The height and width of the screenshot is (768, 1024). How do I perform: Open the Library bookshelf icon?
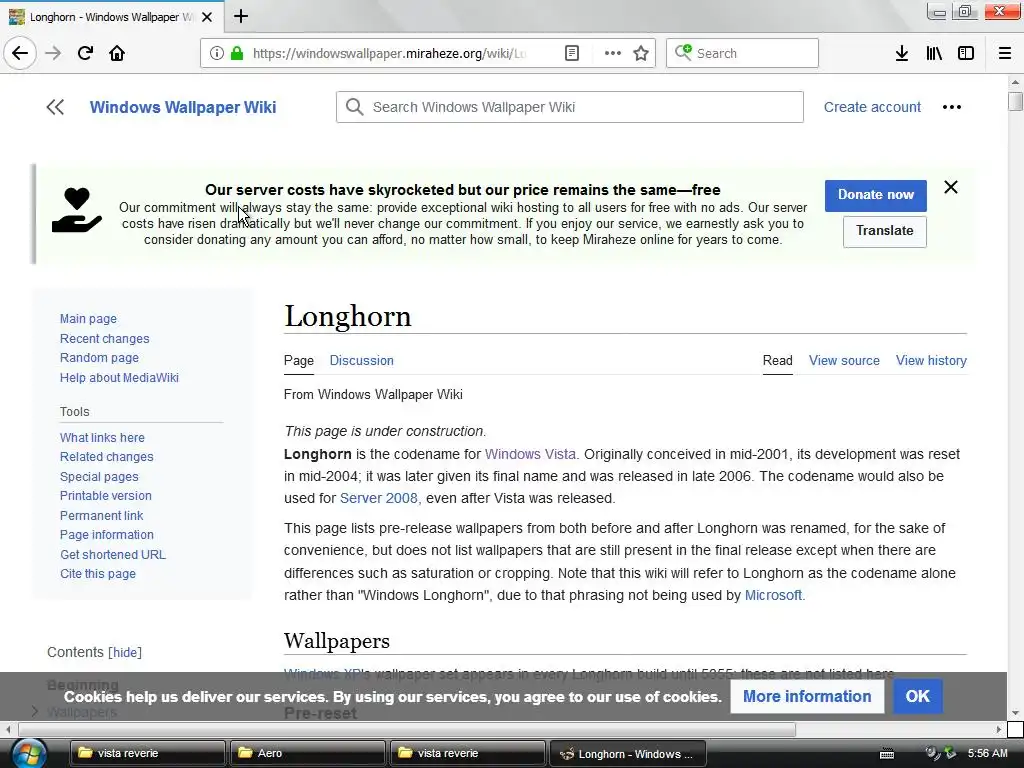click(934, 53)
